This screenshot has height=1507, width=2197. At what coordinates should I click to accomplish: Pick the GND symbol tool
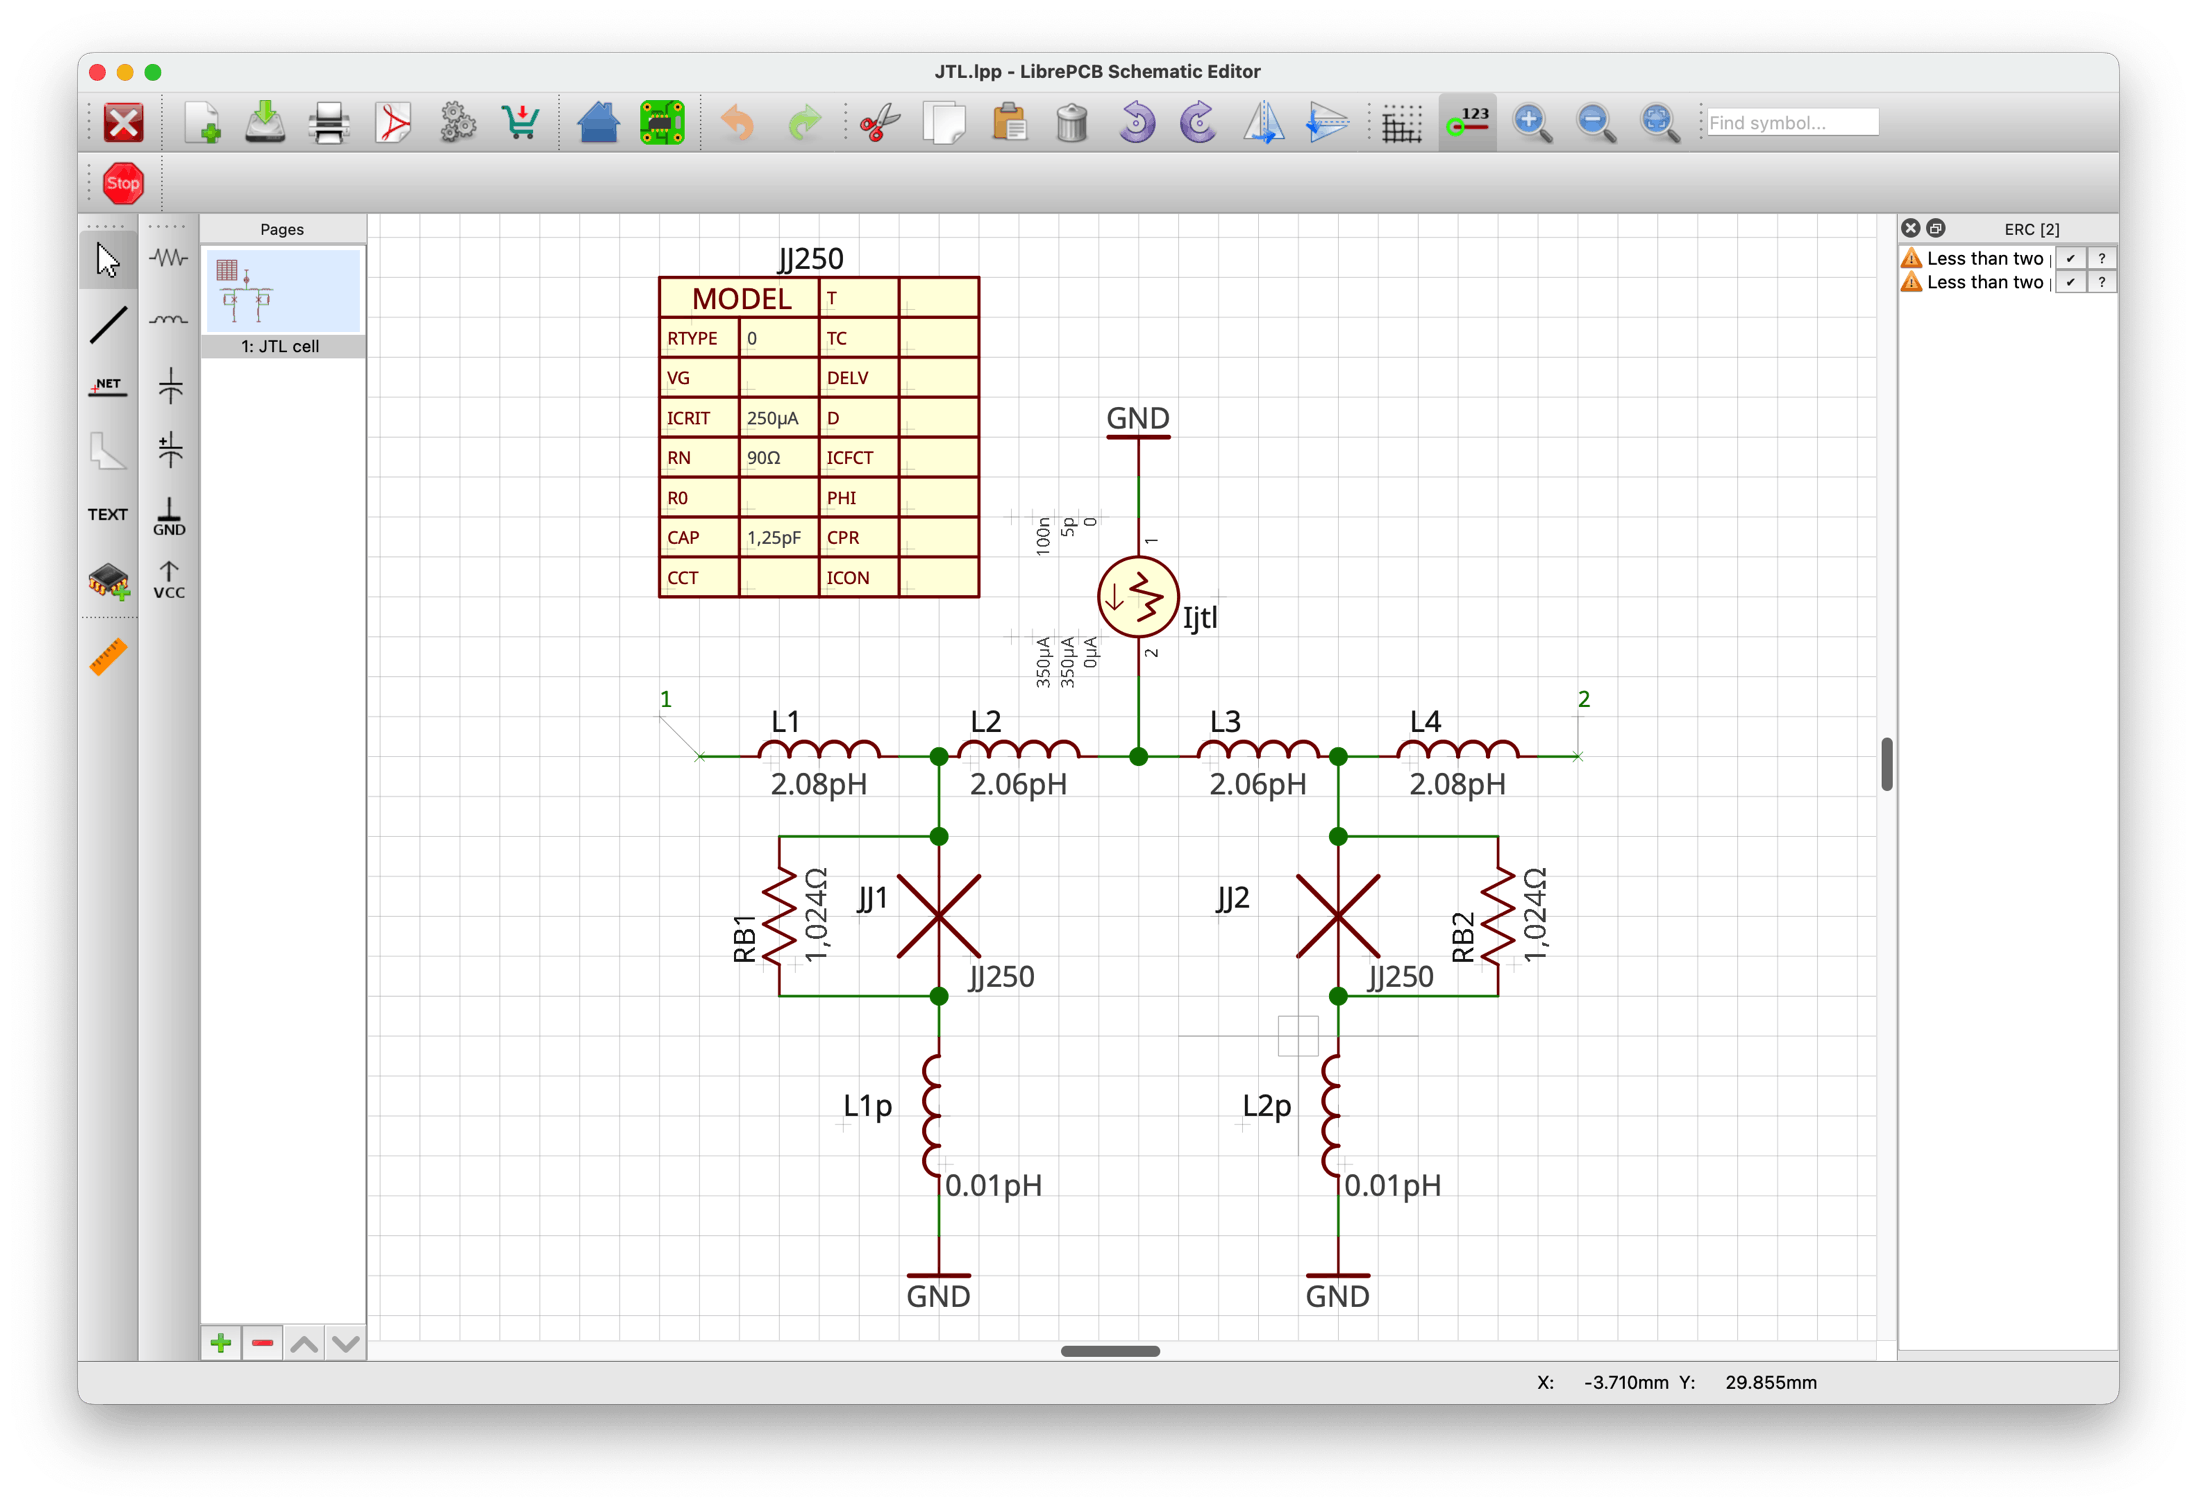[169, 517]
